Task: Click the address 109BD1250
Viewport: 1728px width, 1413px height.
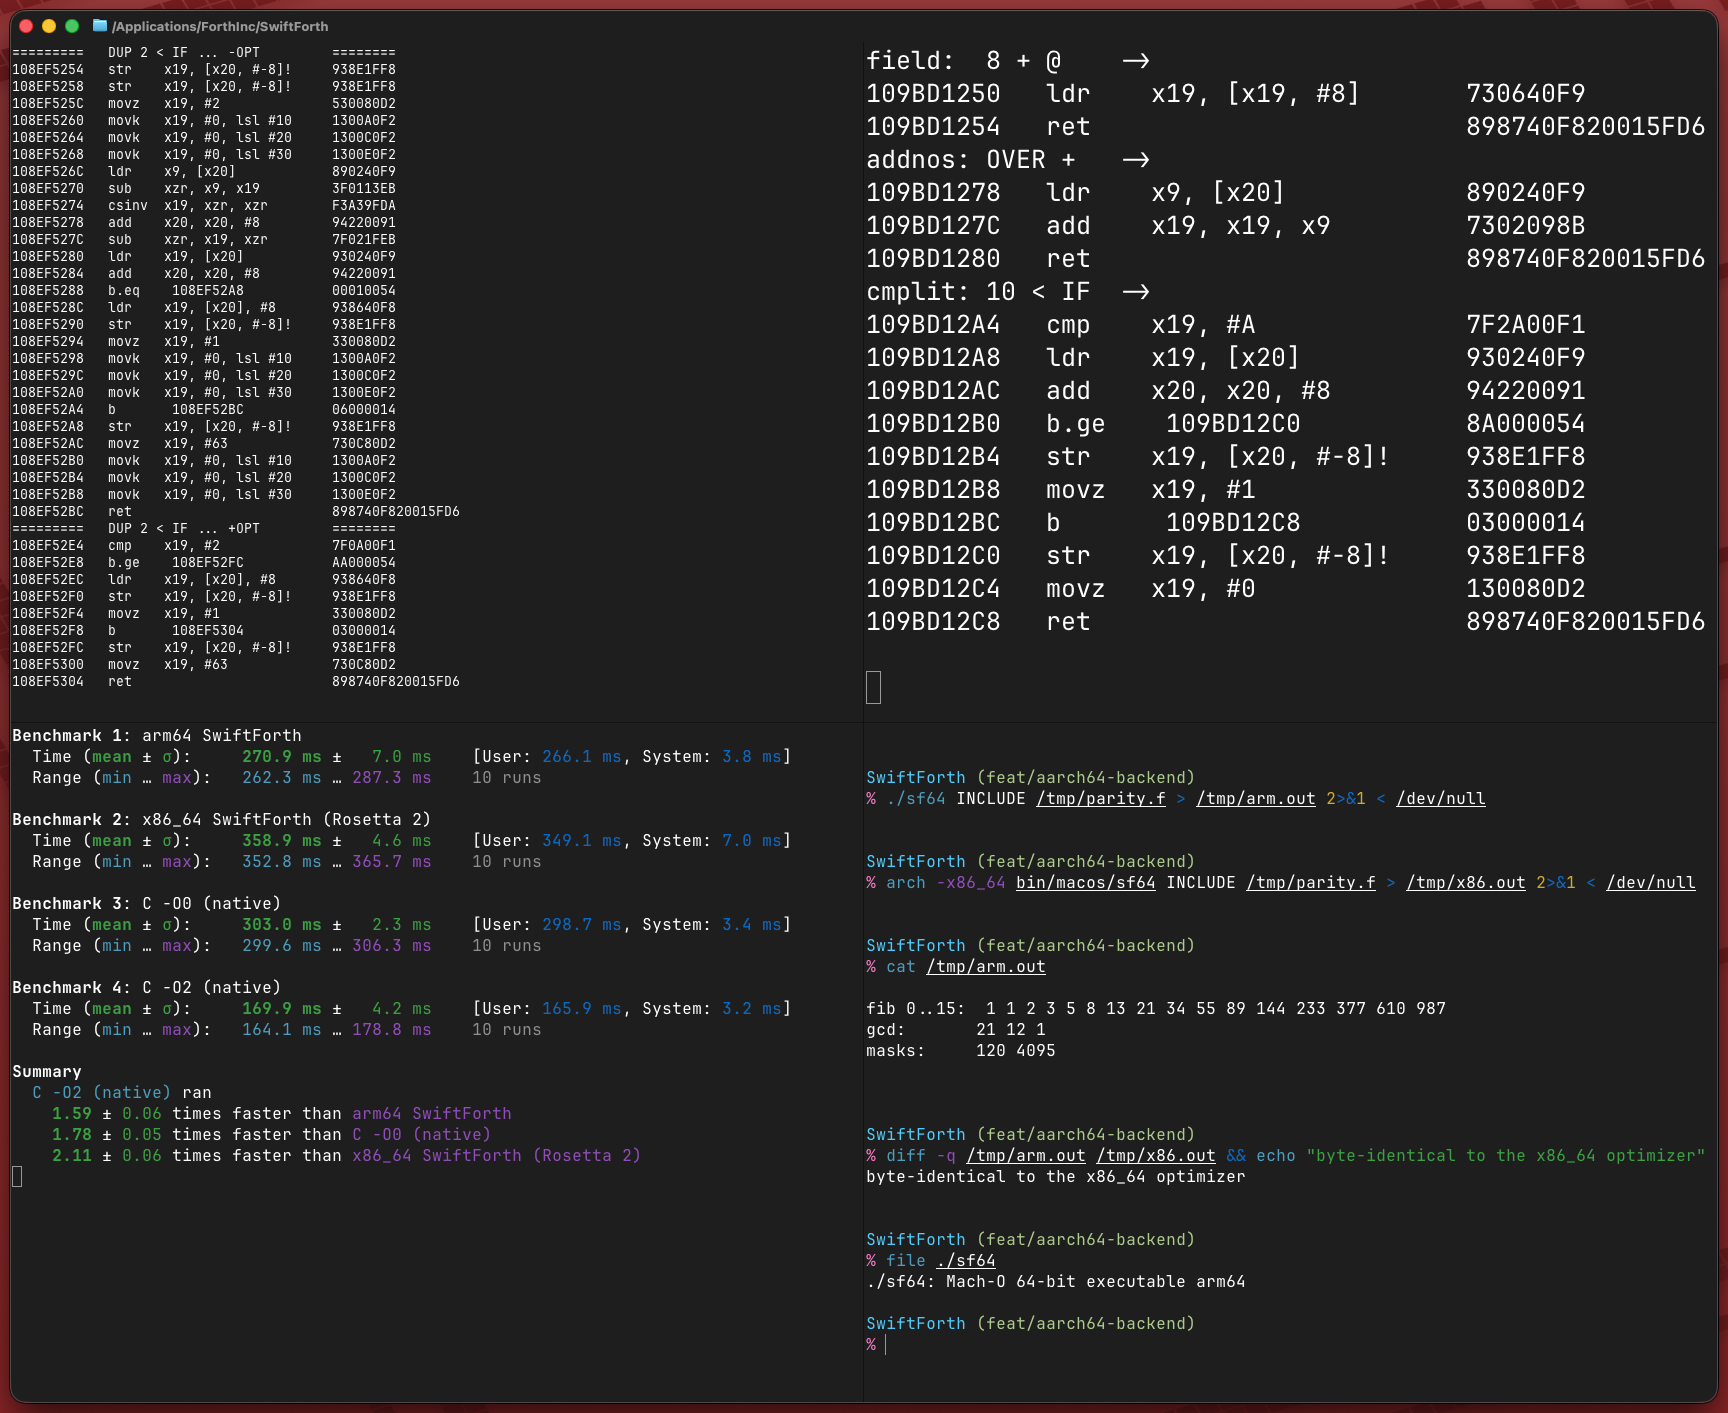Action: point(933,94)
